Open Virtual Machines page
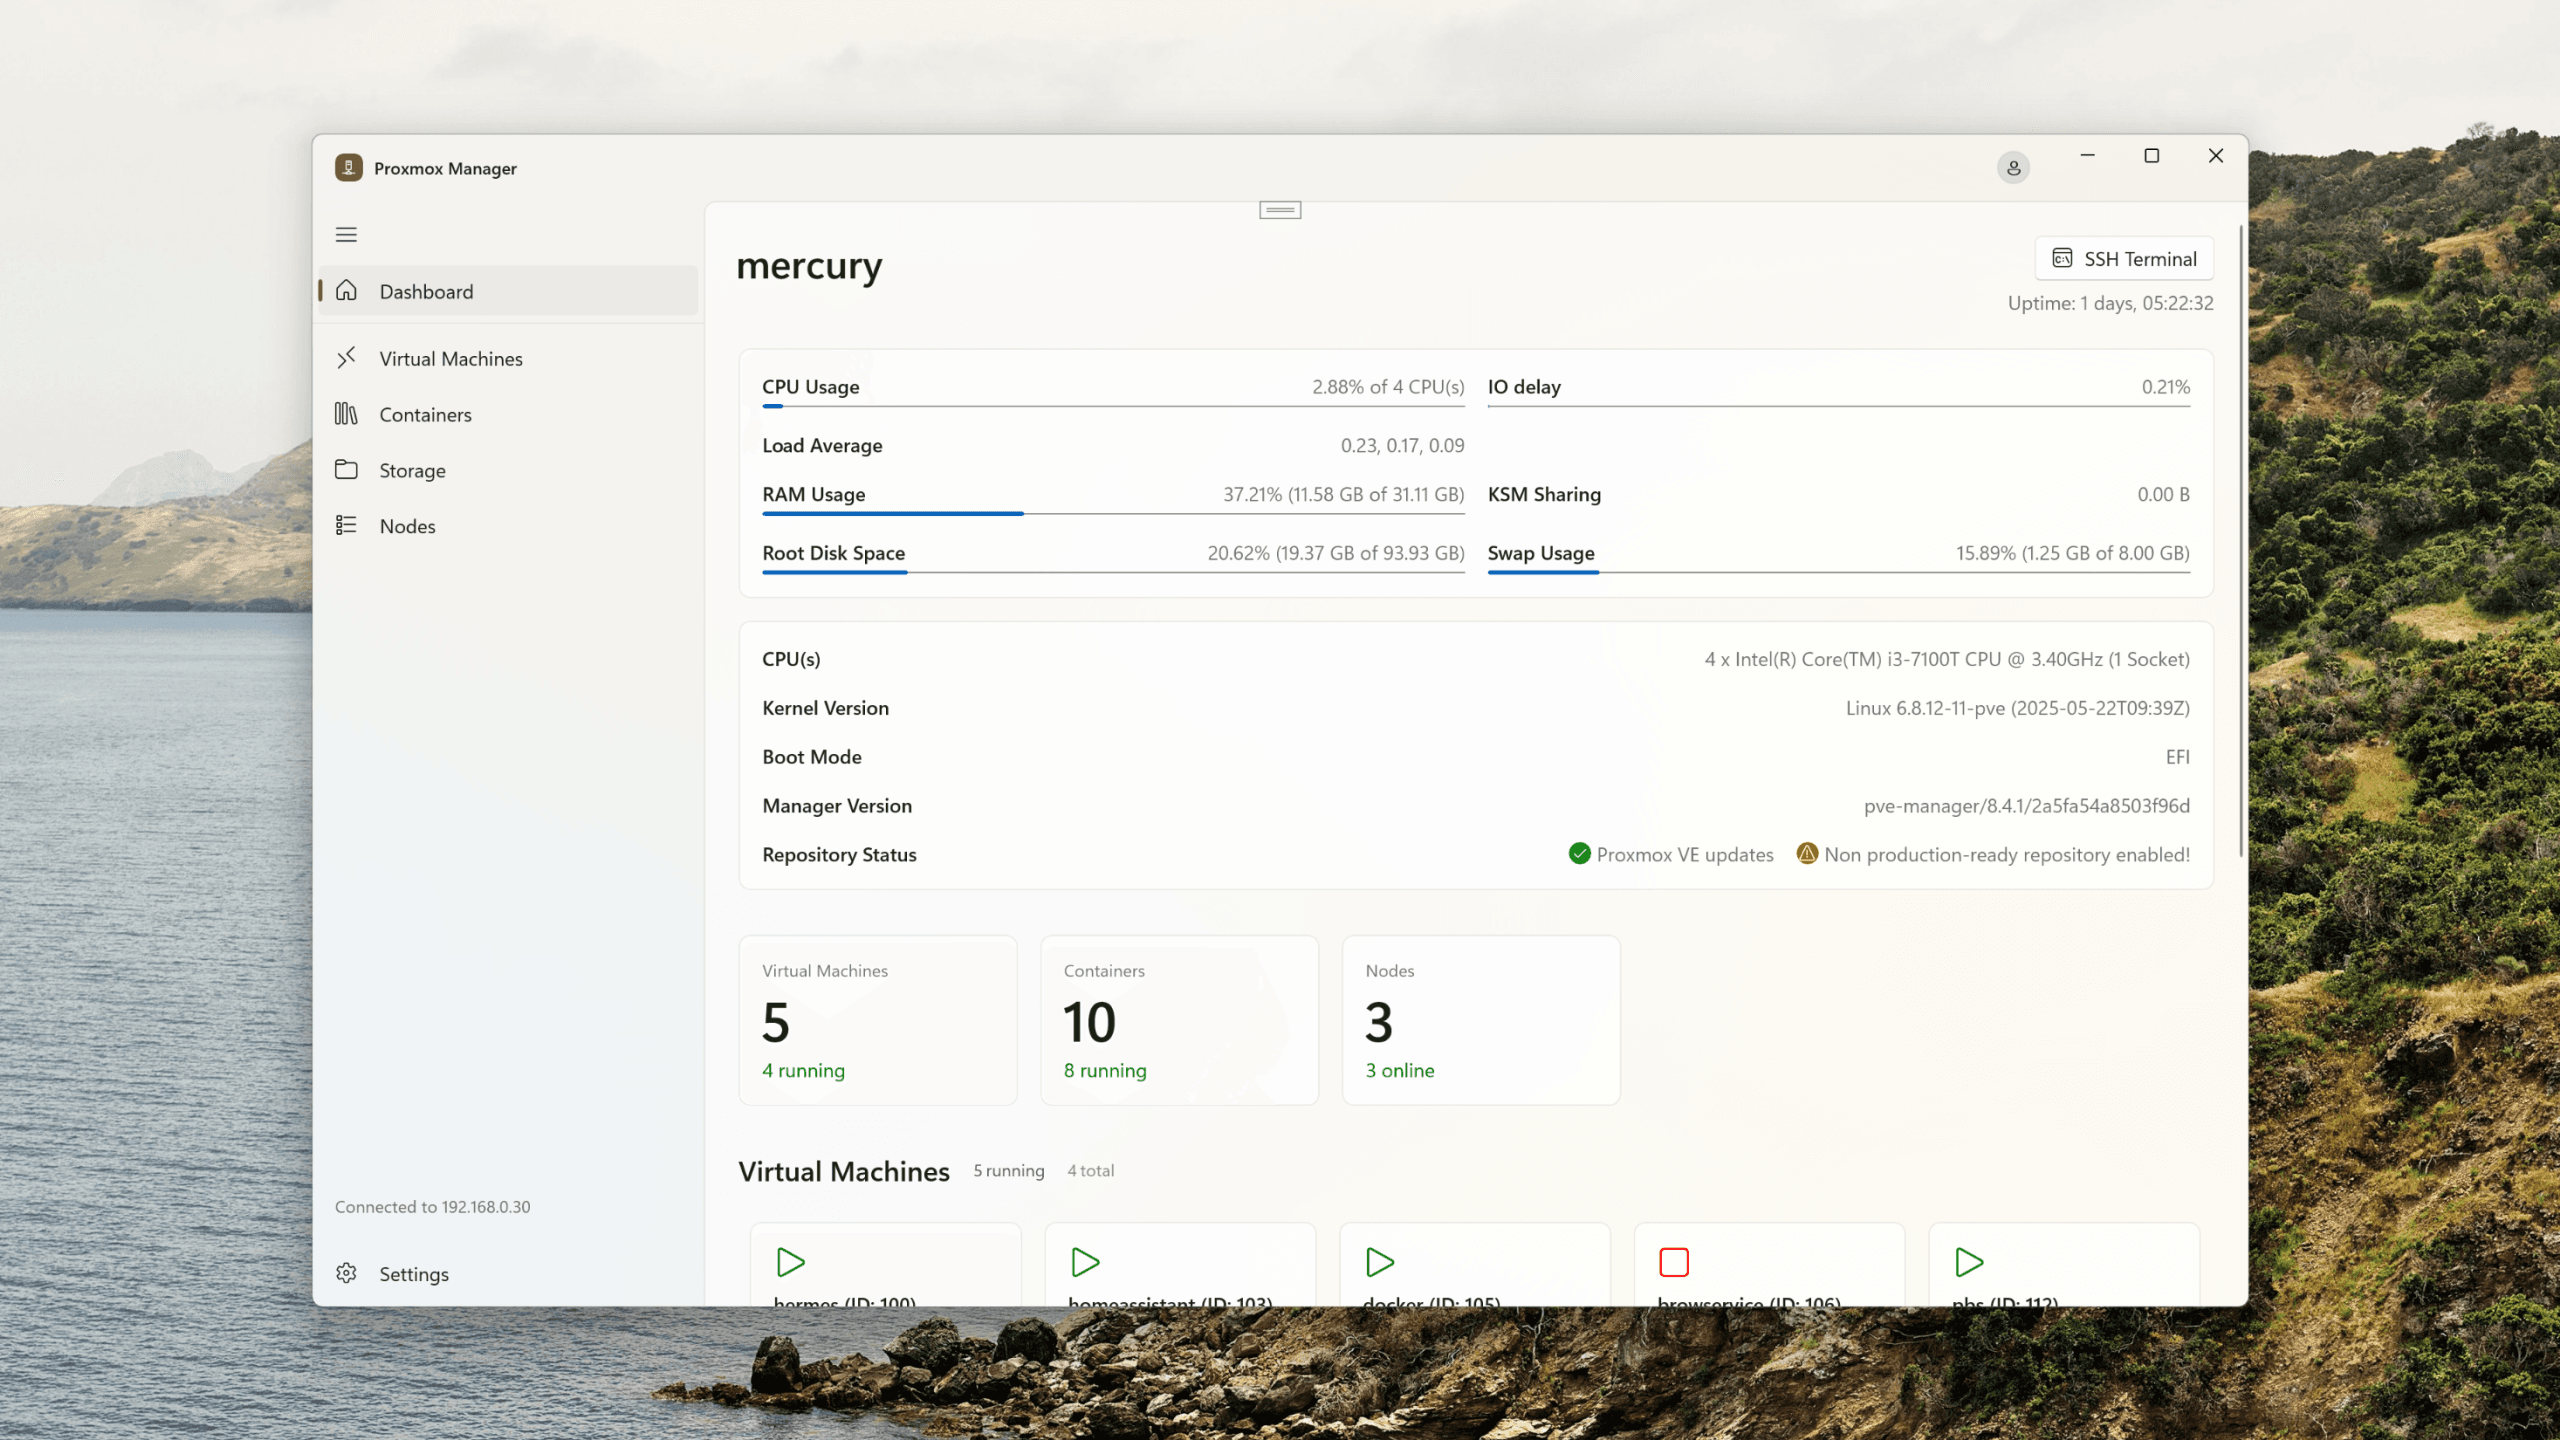Screen dimensions: 2560x1440 [x=508, y=358]
